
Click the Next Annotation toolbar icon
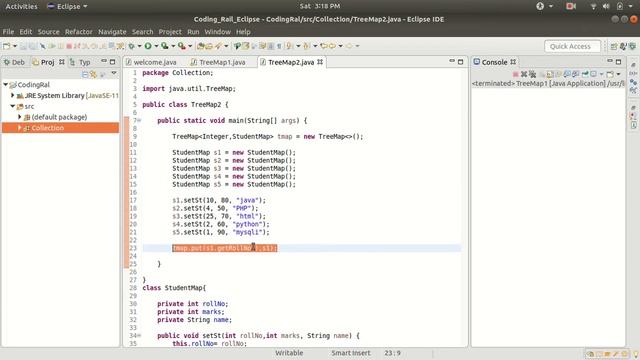click(289, 46)
